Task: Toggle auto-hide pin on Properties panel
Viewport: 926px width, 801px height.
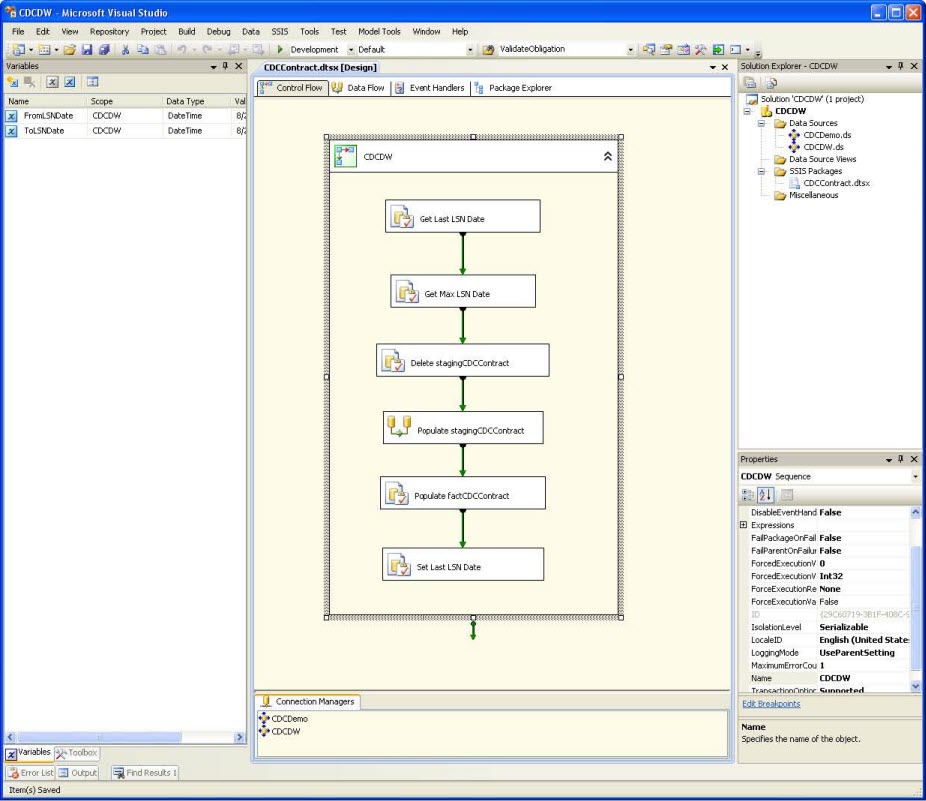Action: coord(900,459)
